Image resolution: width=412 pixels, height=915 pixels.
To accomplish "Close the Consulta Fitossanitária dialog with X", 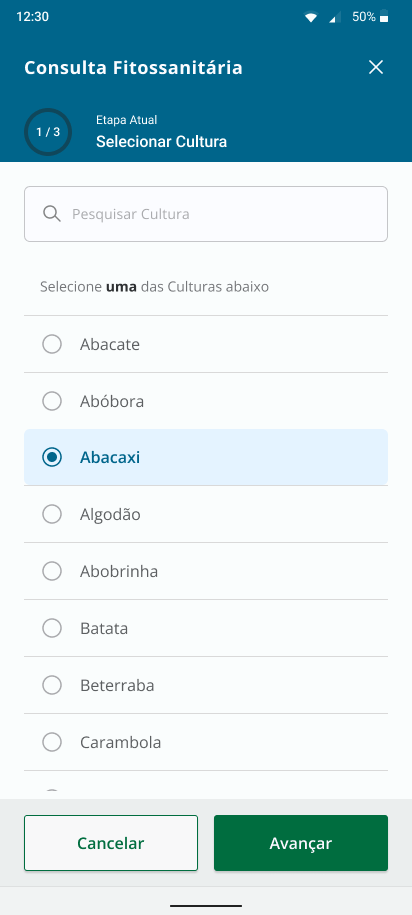I will [x=376, y=67].
